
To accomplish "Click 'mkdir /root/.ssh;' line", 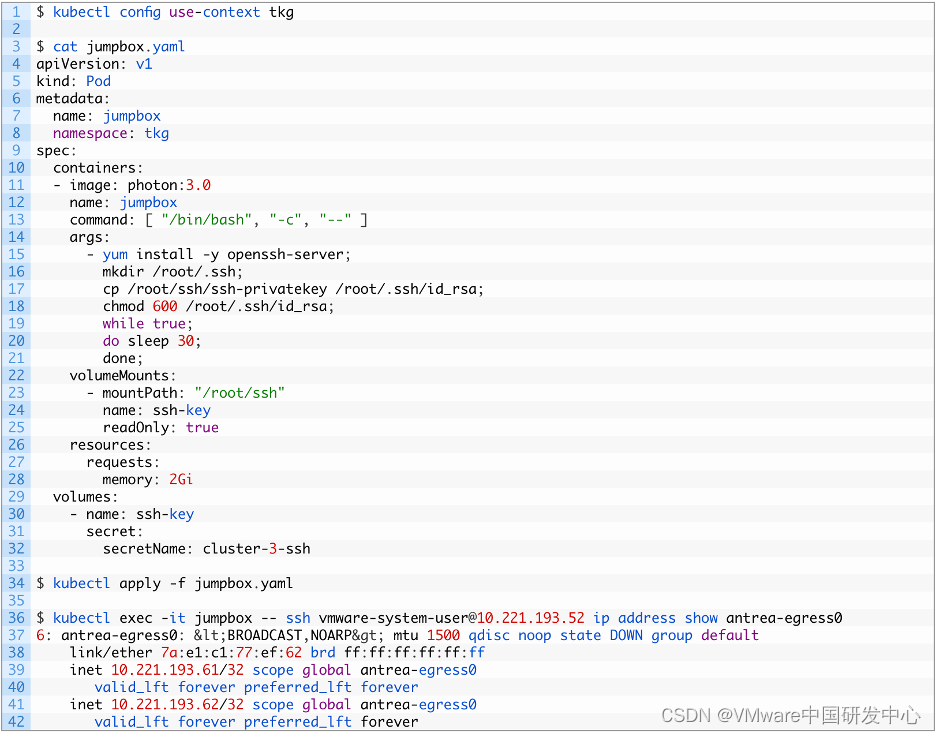I will tap(173, 272).
